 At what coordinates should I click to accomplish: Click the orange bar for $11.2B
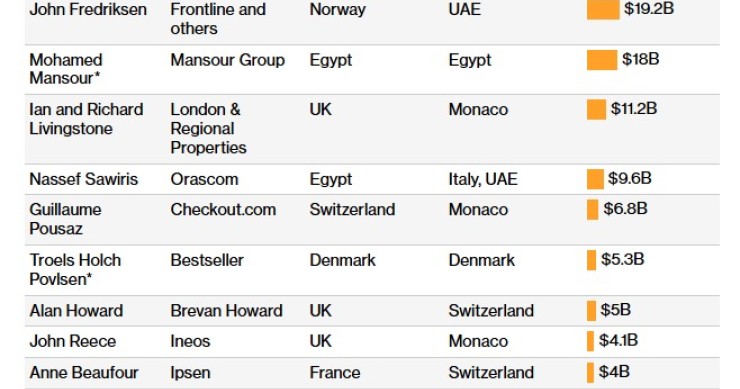click(x=596, y=110)
